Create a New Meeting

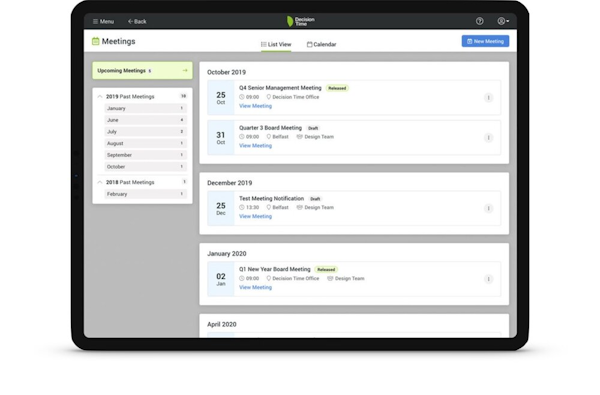tap(485, 41)
